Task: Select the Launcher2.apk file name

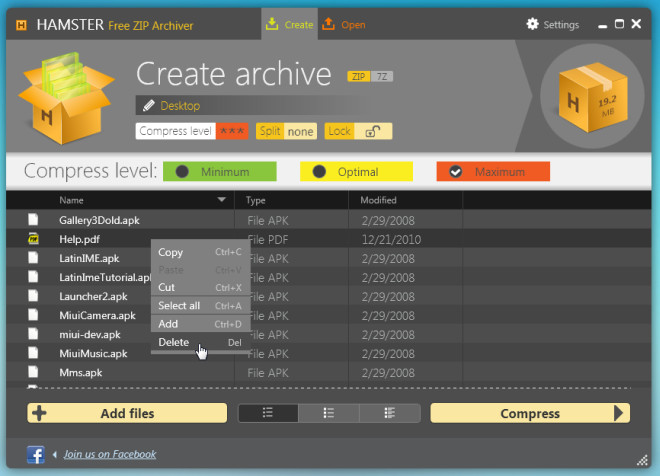Action: pos(93,296)
